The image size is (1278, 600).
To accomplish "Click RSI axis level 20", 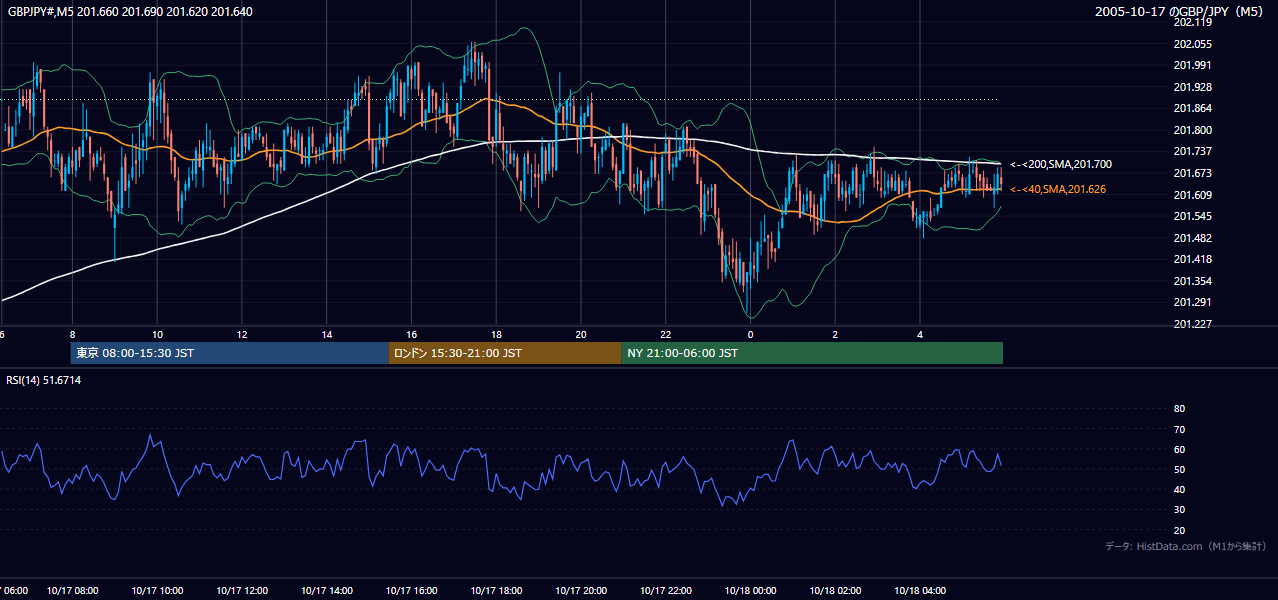I will [1179, 530].
